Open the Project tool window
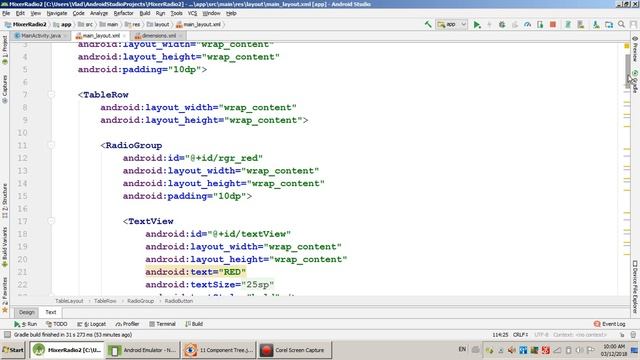 point(5,50)
